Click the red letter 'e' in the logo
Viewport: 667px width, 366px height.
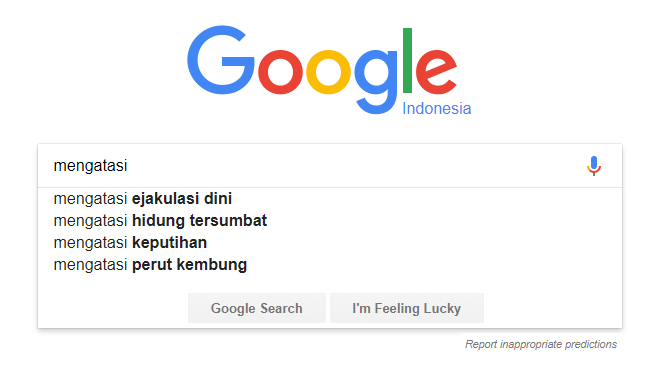tap(436, 72)
